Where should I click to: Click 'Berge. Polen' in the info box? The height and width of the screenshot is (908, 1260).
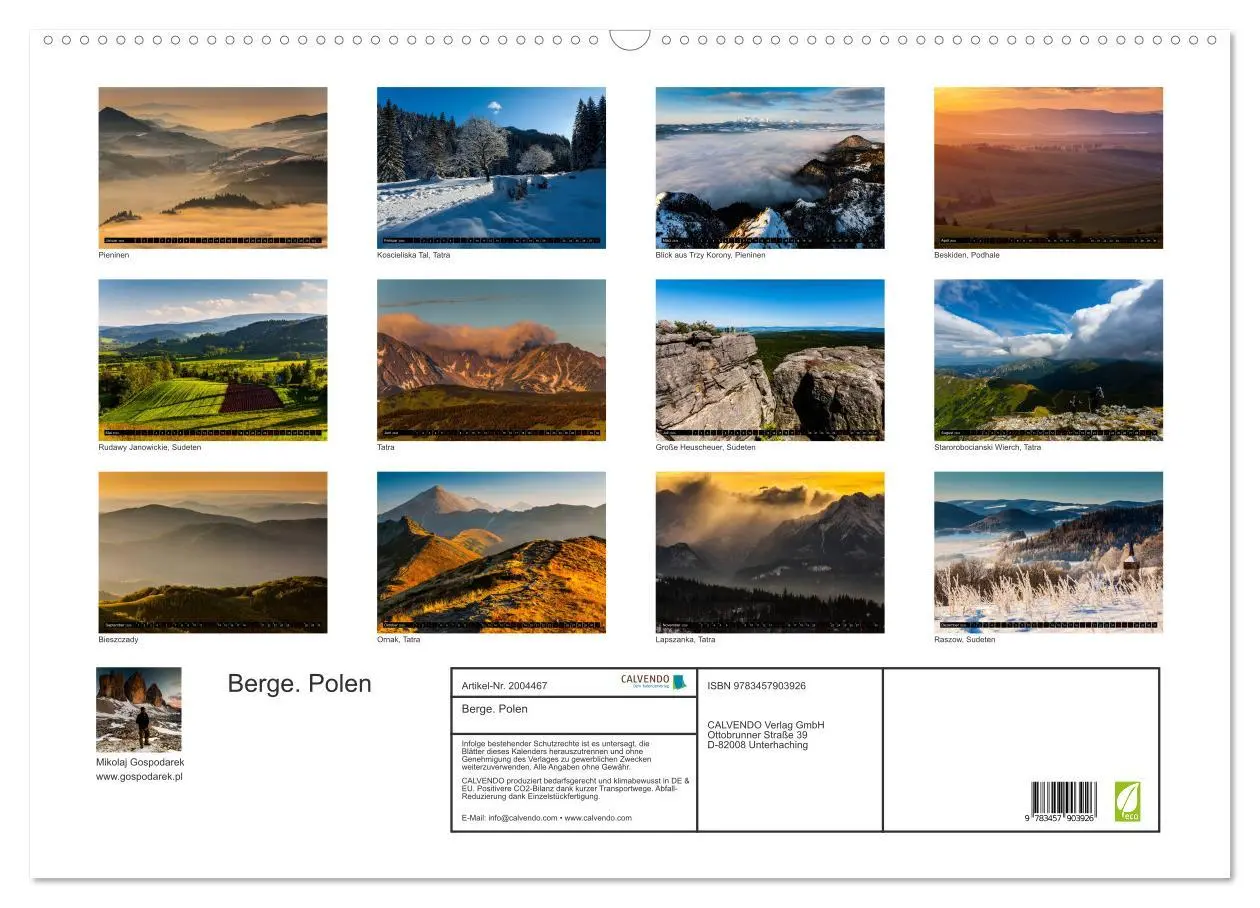point(495,709)
